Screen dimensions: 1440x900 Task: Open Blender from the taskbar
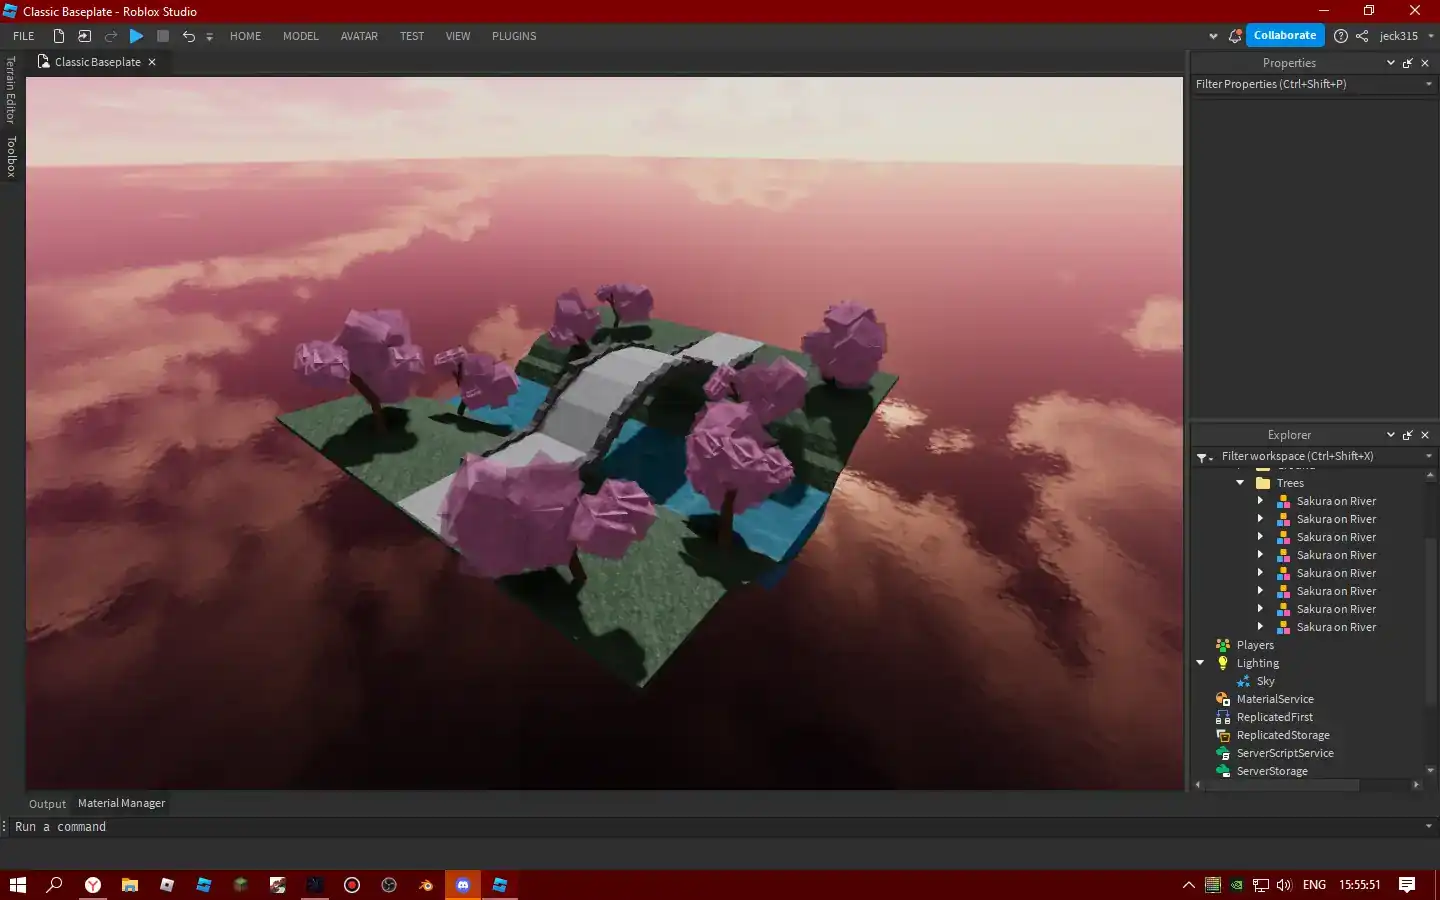(x=426, y=885)
